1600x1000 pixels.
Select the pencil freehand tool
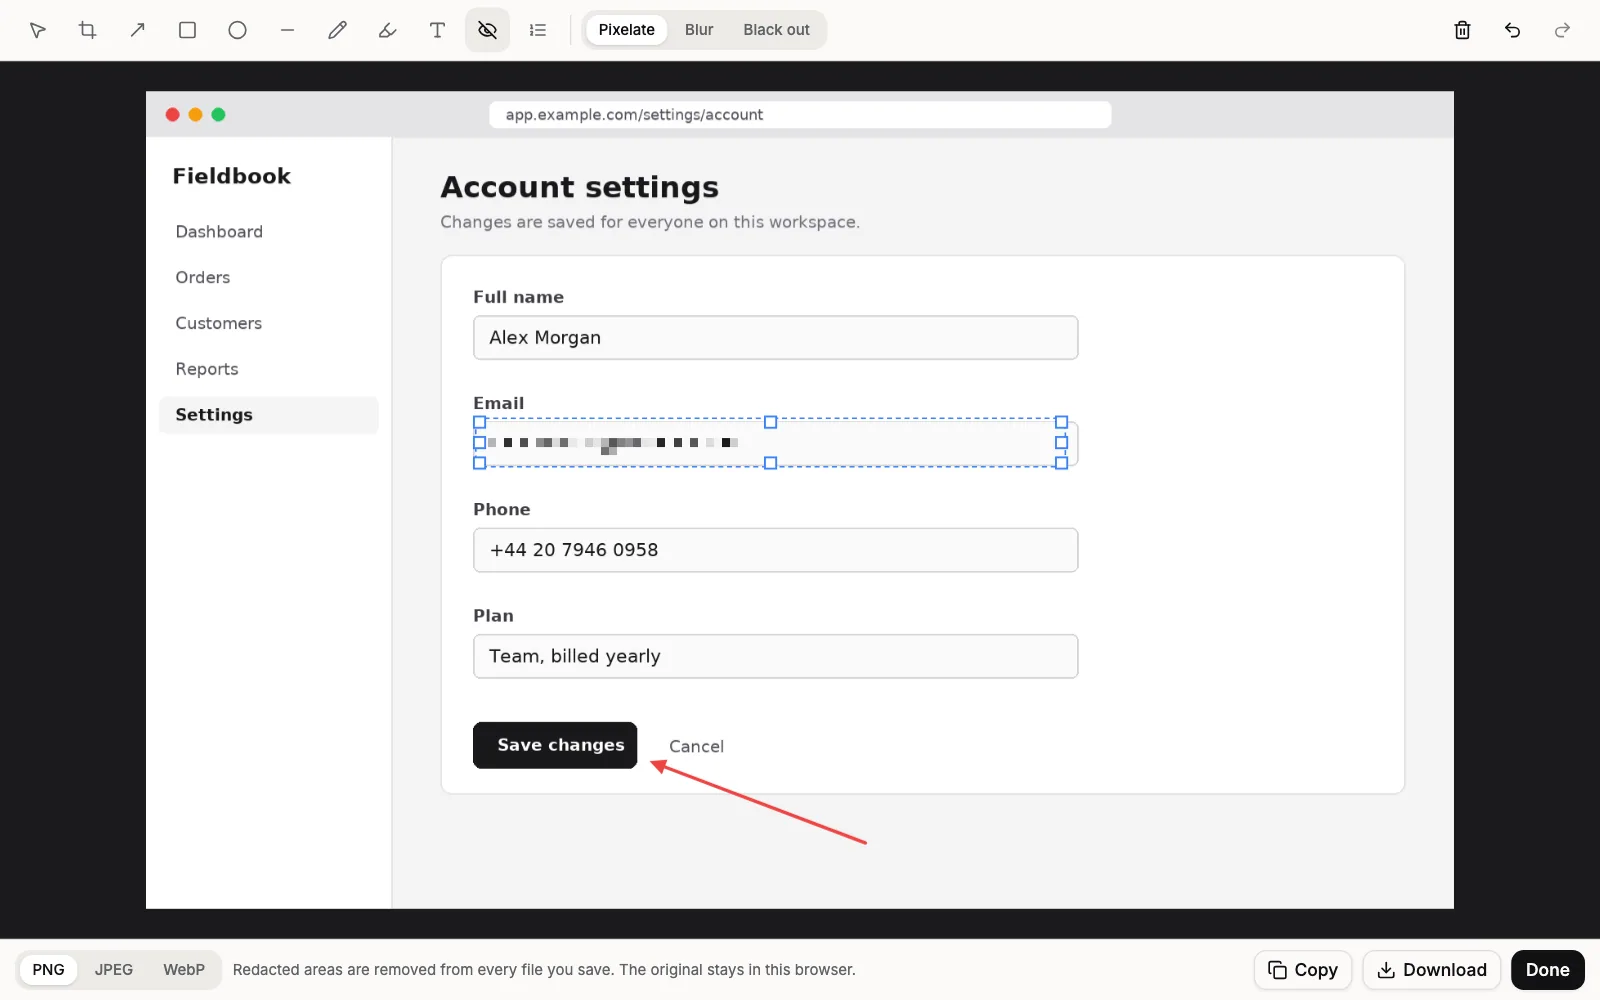point(338,30)
